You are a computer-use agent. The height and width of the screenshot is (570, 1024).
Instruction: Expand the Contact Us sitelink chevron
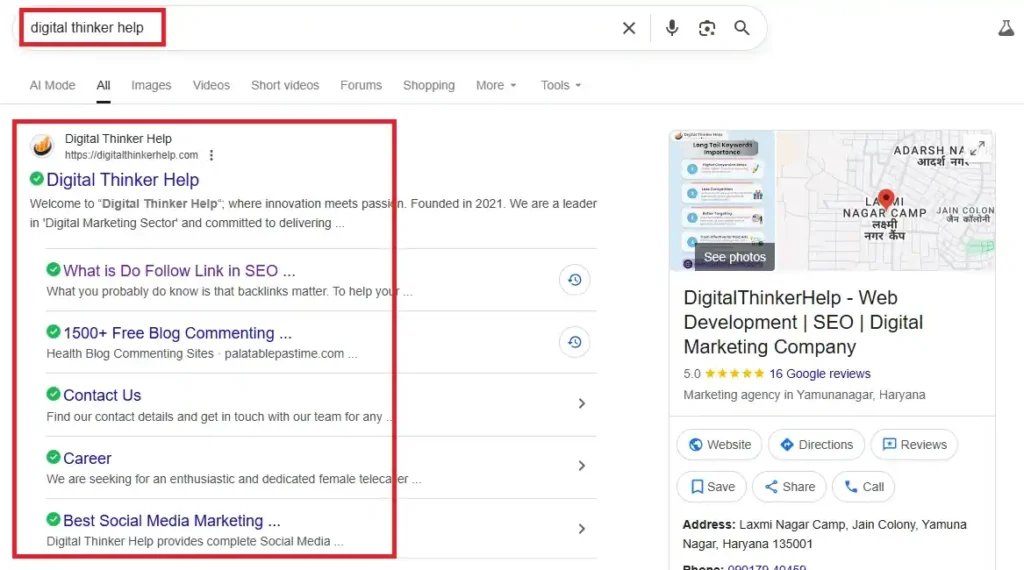[x=581, y=404]
